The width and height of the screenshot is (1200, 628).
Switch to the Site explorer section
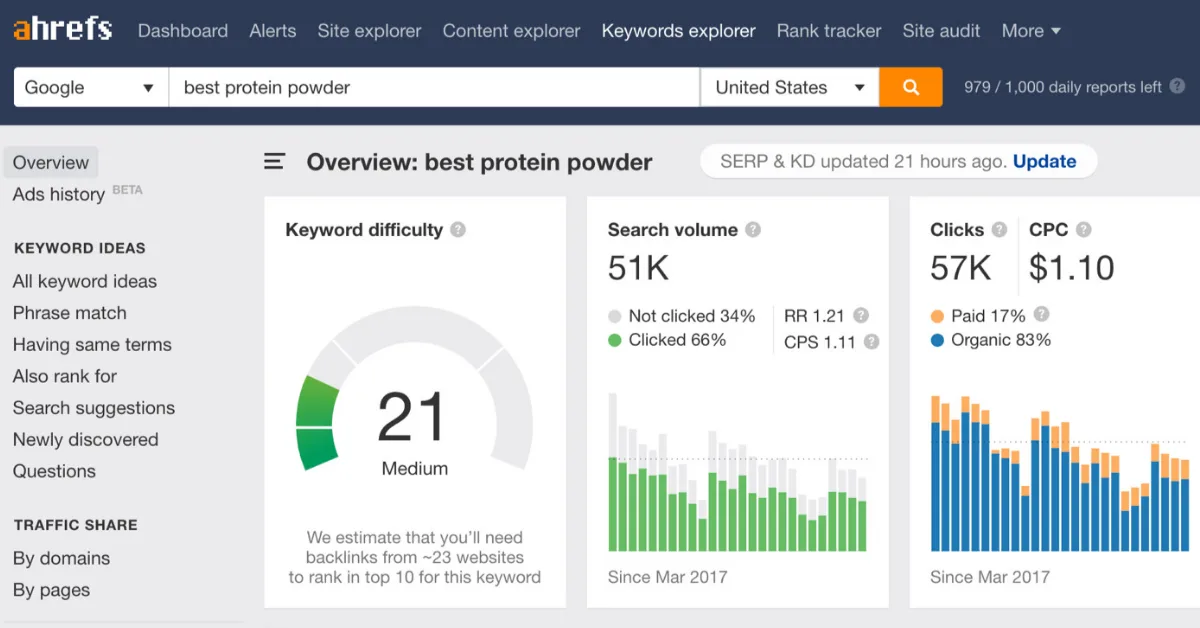[369, 31]
